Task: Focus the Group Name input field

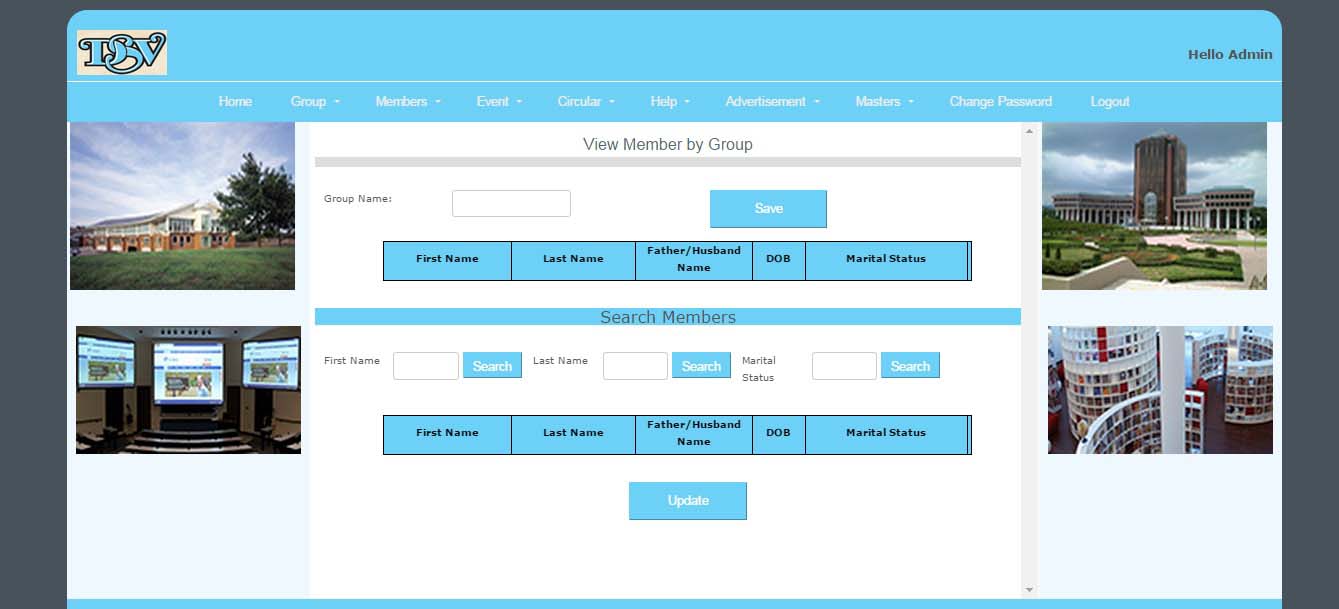Action: tap(511, 204)
